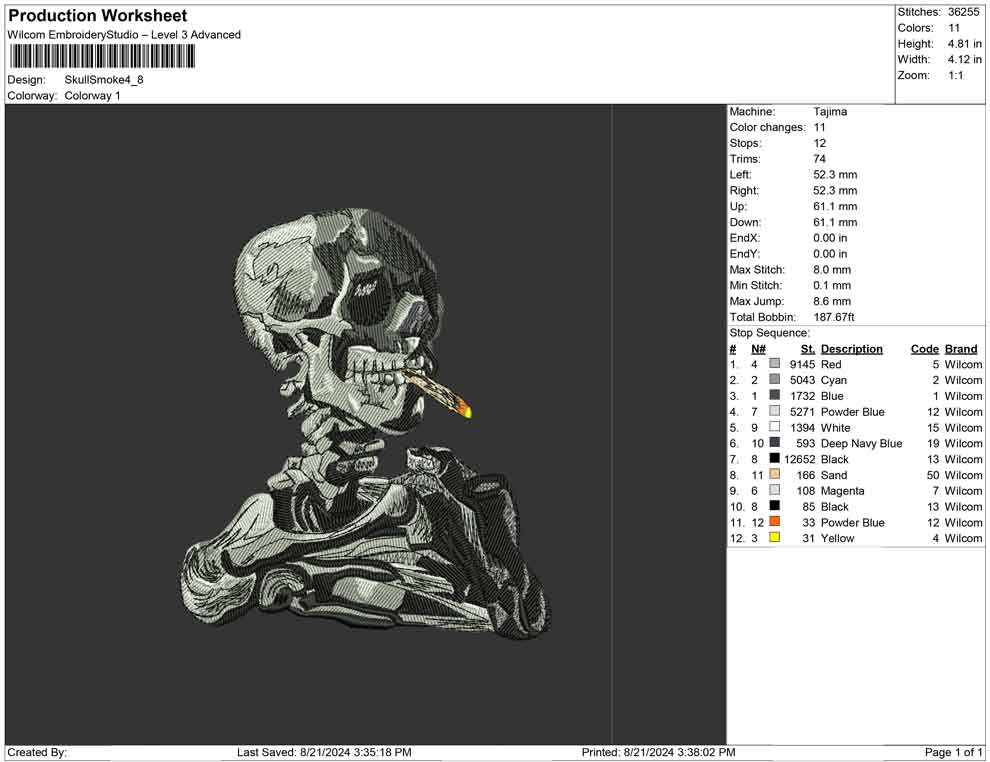The width and height of the screenshot is (990, 762).
Task: Click the Magenta color swatch in row 9
Action: point(774,490)
